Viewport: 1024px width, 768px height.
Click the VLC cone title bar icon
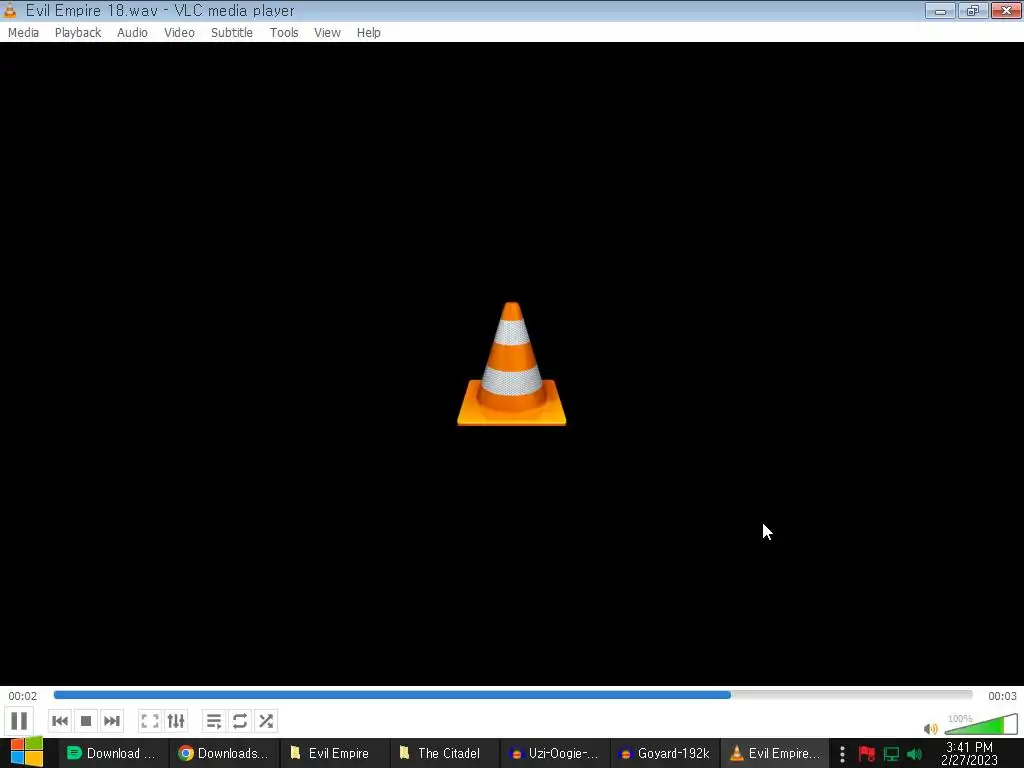click(x=10, y=10)
